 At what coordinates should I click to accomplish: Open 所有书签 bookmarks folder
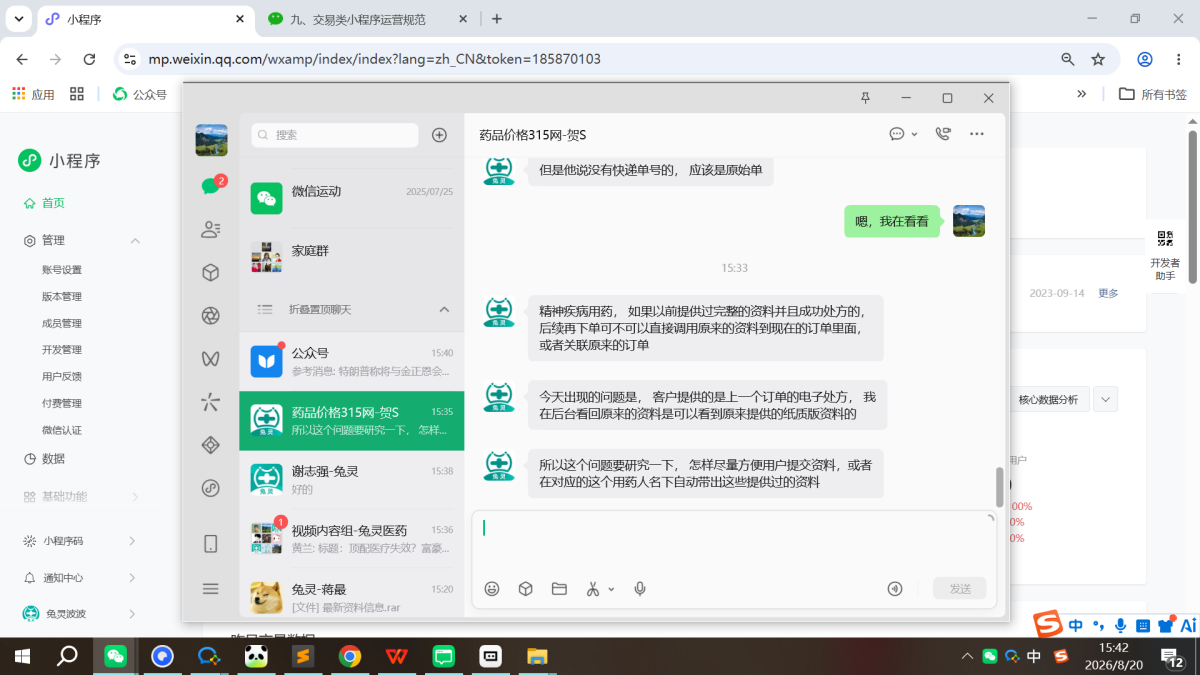point(1153,94)
